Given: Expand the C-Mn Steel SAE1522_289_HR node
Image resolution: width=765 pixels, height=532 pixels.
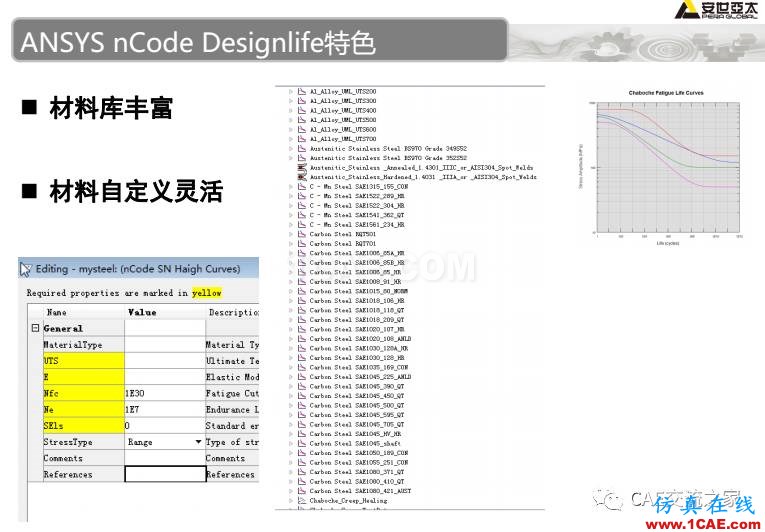Looking at the screenshot, I should (291, 196).
